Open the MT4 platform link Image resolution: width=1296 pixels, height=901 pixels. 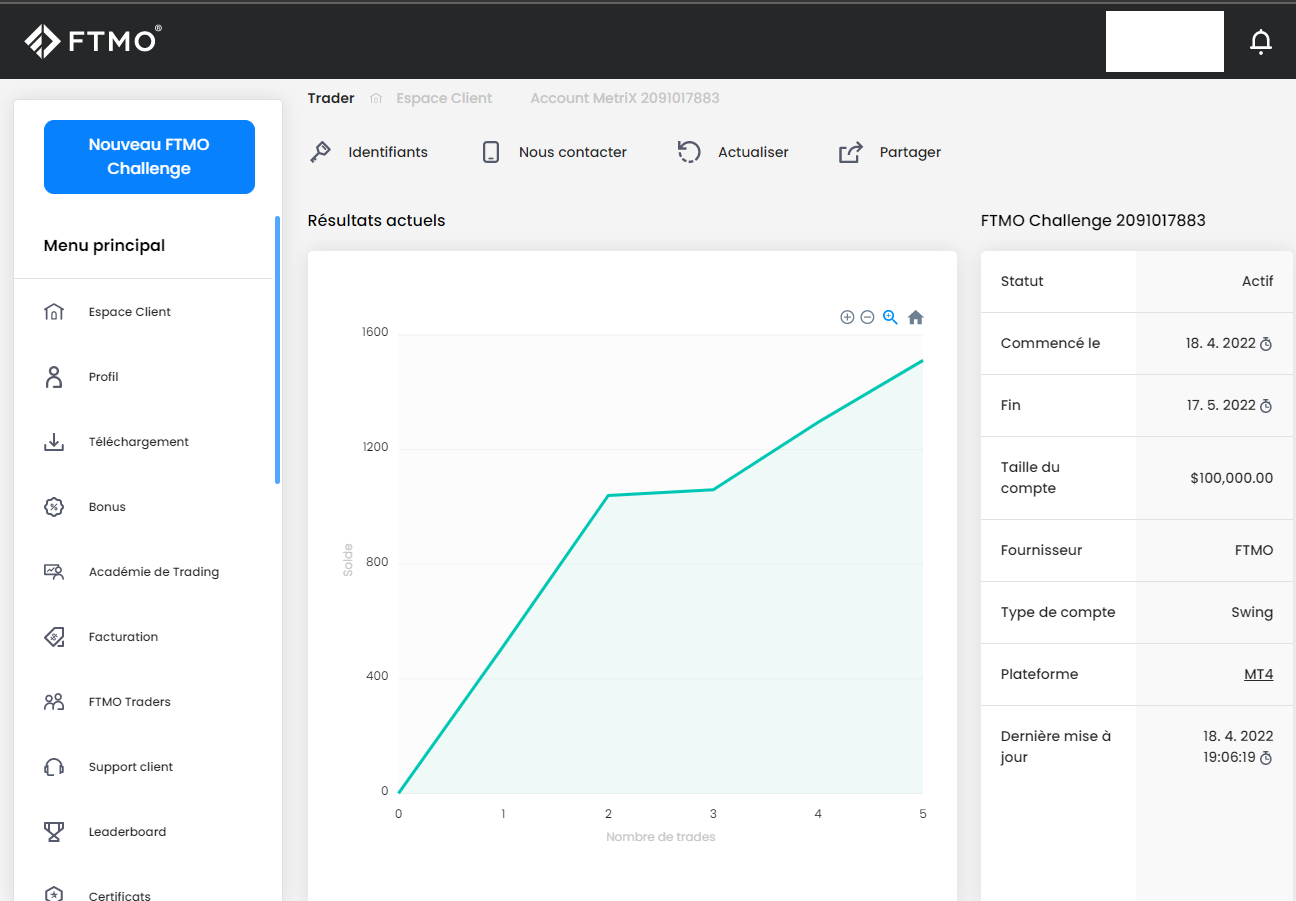click(1258, 674)
